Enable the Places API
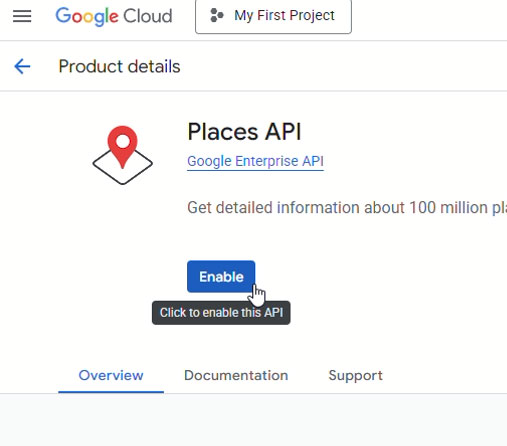The height and width of the screenshot is (446, 507). pos(221,277)
